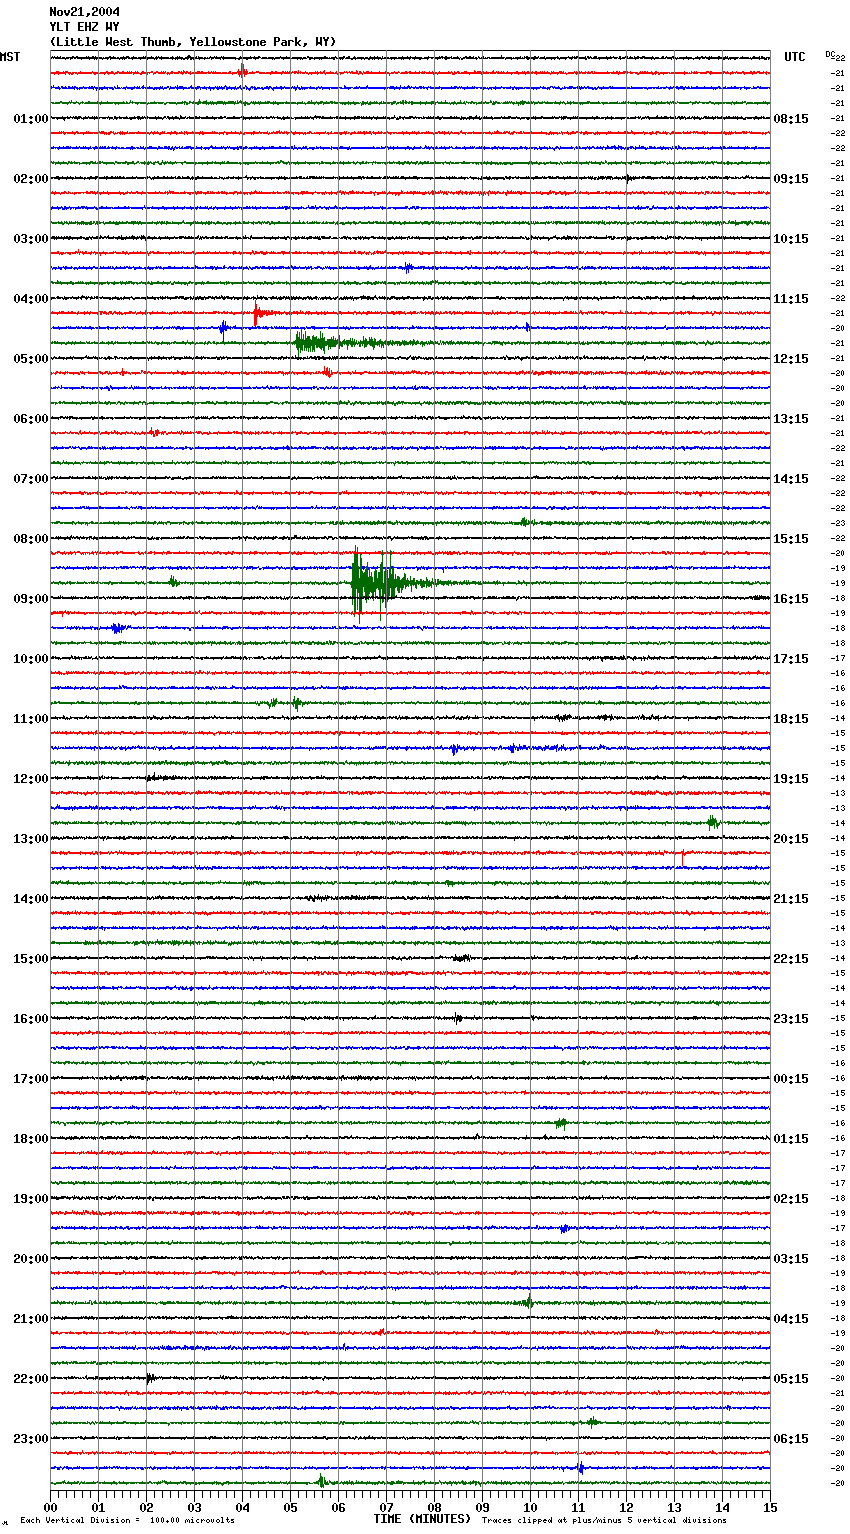Click the red spike on 04:15 trace
The image size is (850, 1534).
point(258,313)
